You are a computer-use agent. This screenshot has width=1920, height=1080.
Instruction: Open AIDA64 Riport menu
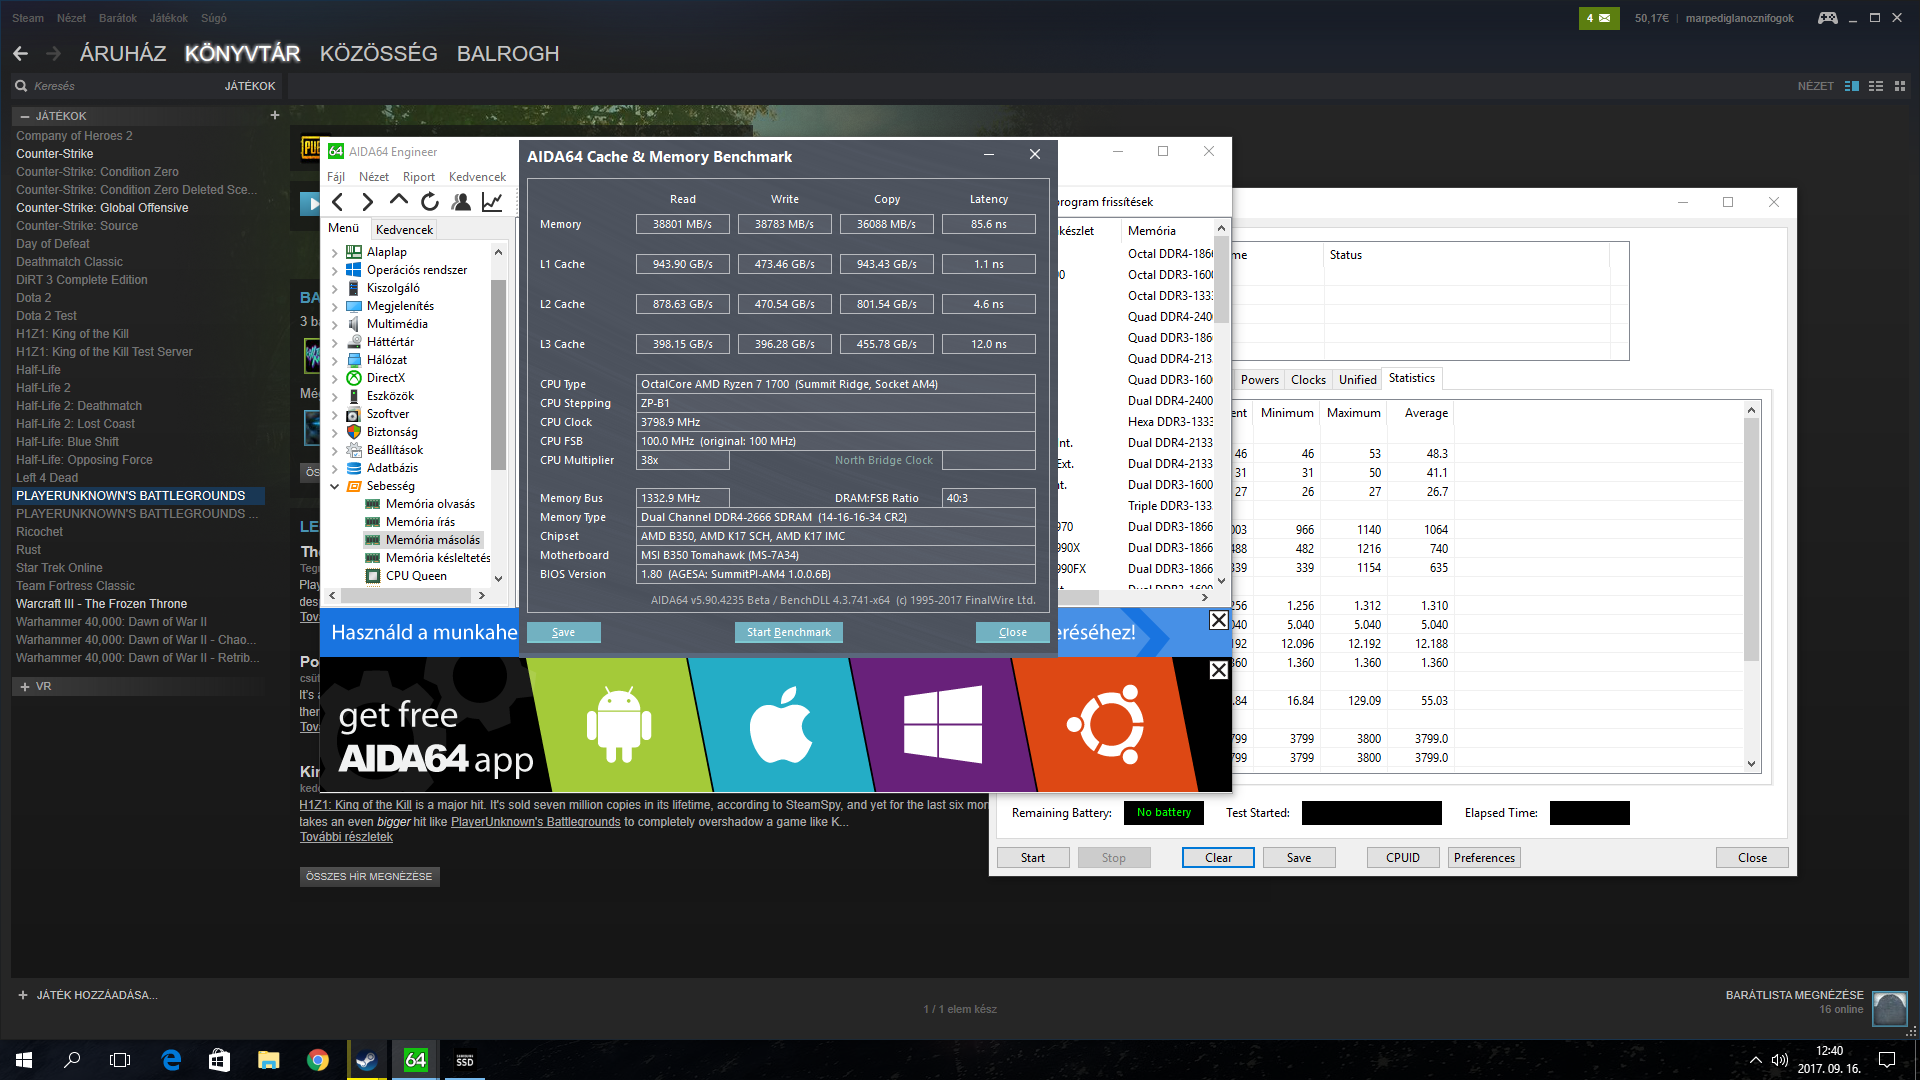coord(419,177)
